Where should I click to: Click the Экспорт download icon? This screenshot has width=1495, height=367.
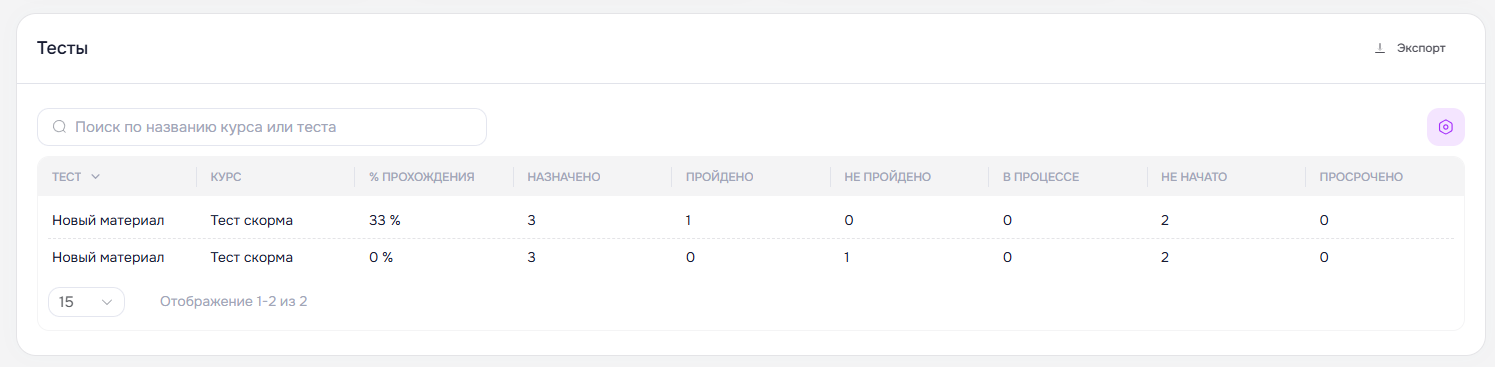1380,48
